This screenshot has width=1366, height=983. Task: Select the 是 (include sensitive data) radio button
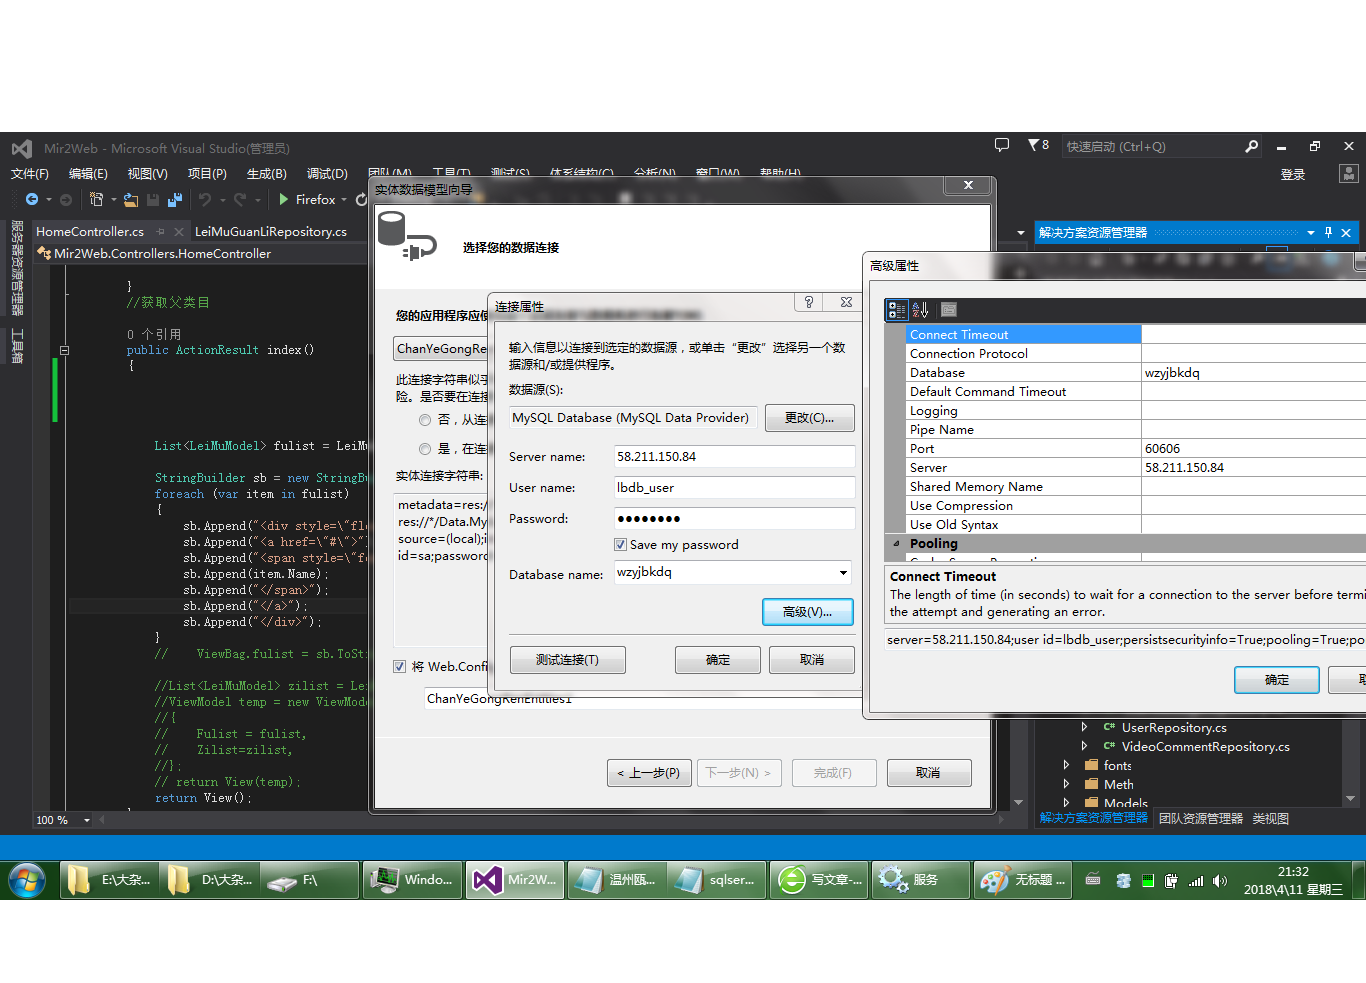[425, 449]
